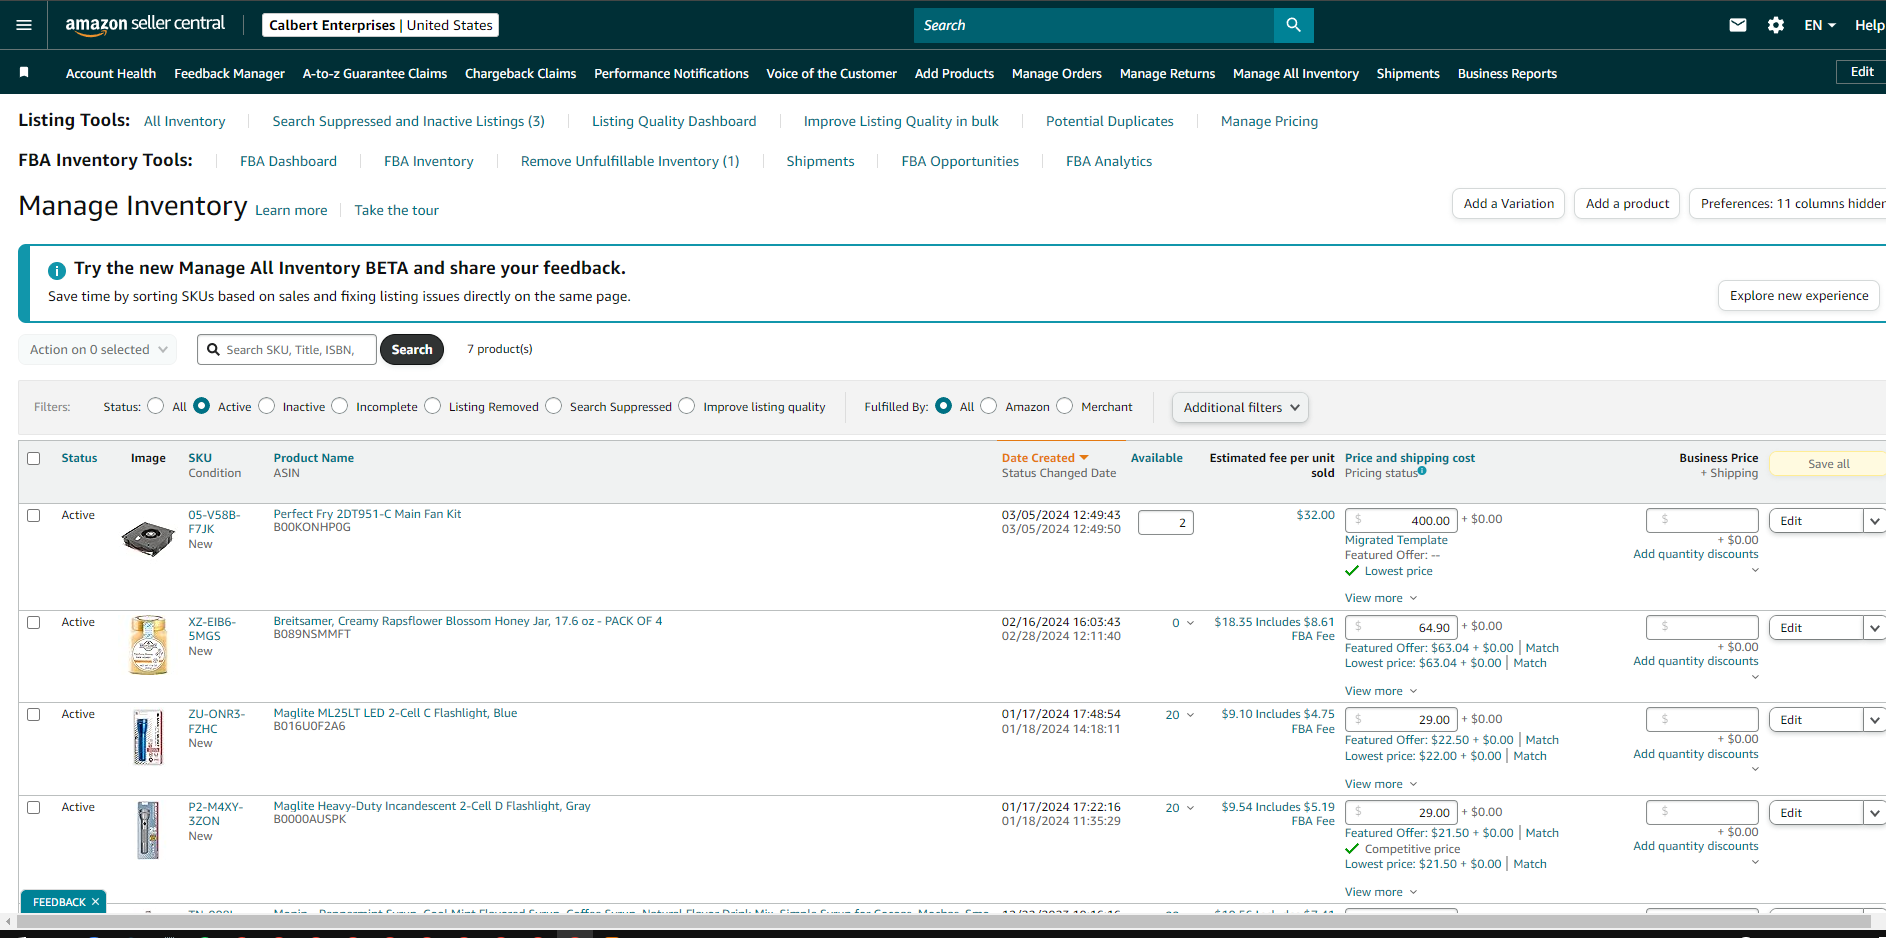Open Business Reports menu item

(x=1507, y=73)
